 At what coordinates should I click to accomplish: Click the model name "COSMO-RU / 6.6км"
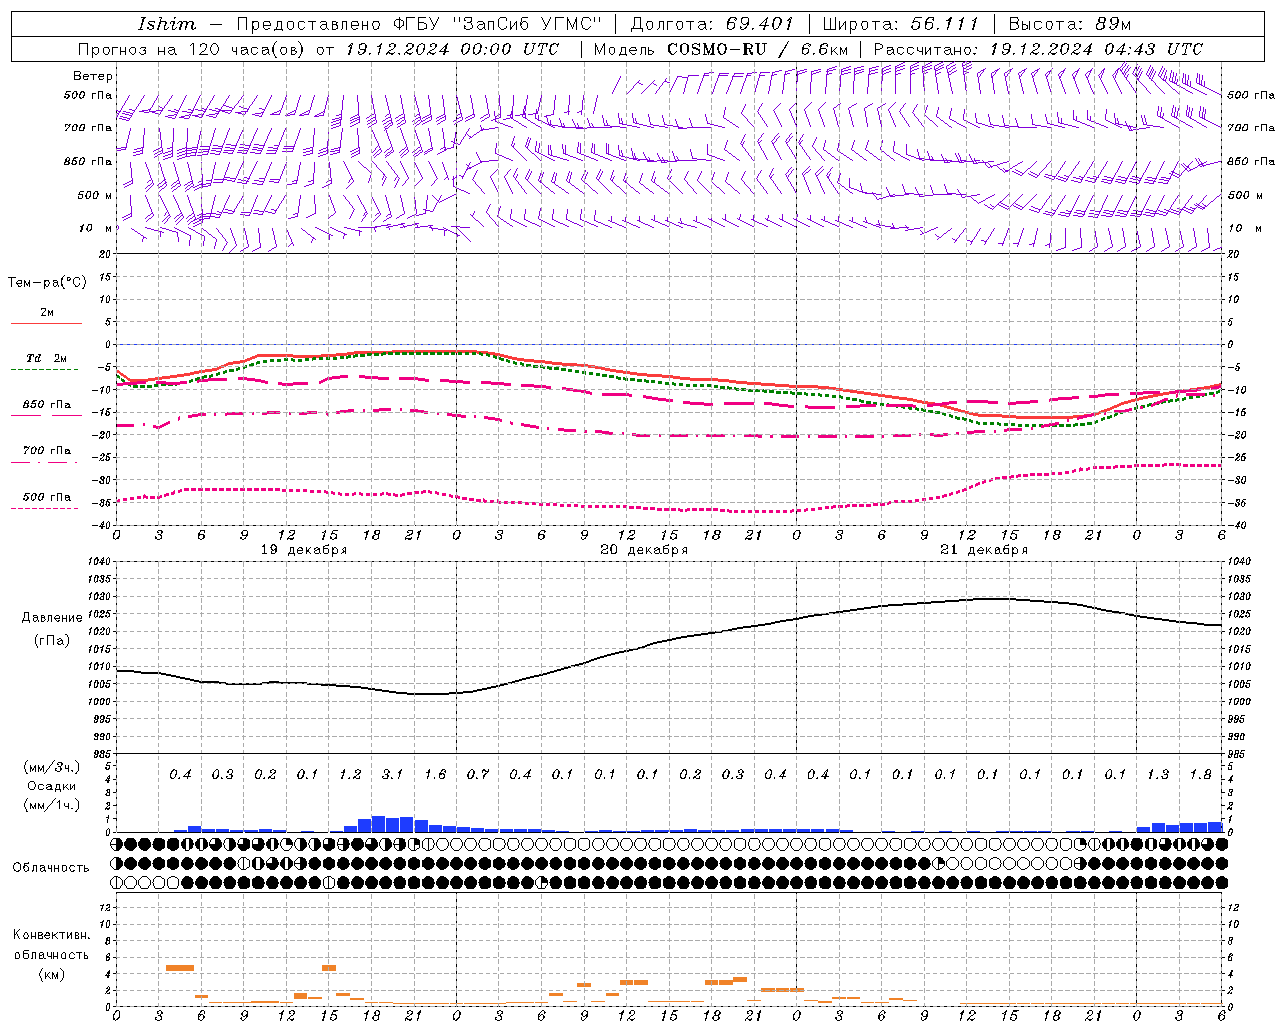click(756, 49)
